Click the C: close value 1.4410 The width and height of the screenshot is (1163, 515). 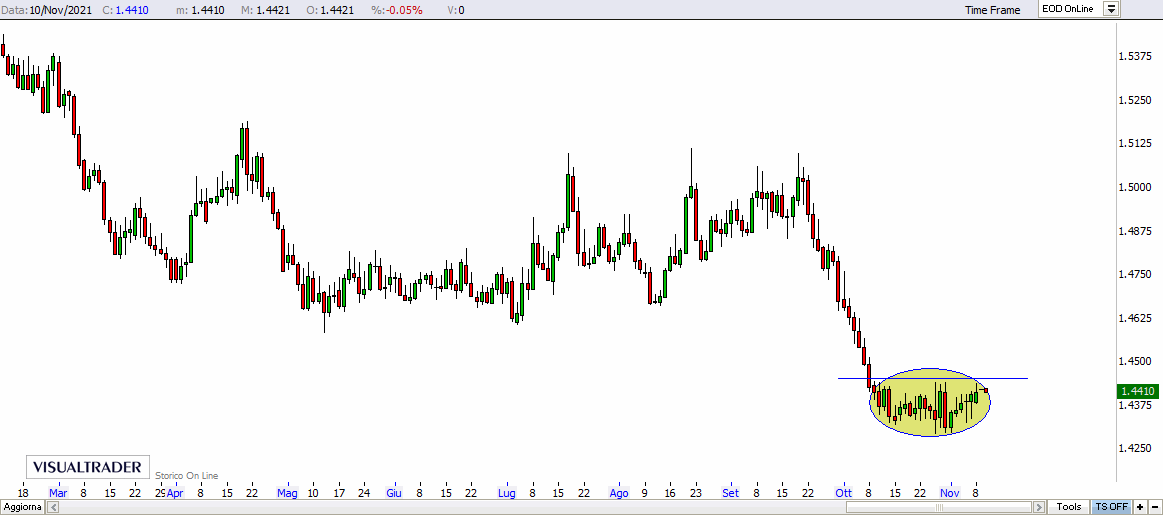[131, 10]
